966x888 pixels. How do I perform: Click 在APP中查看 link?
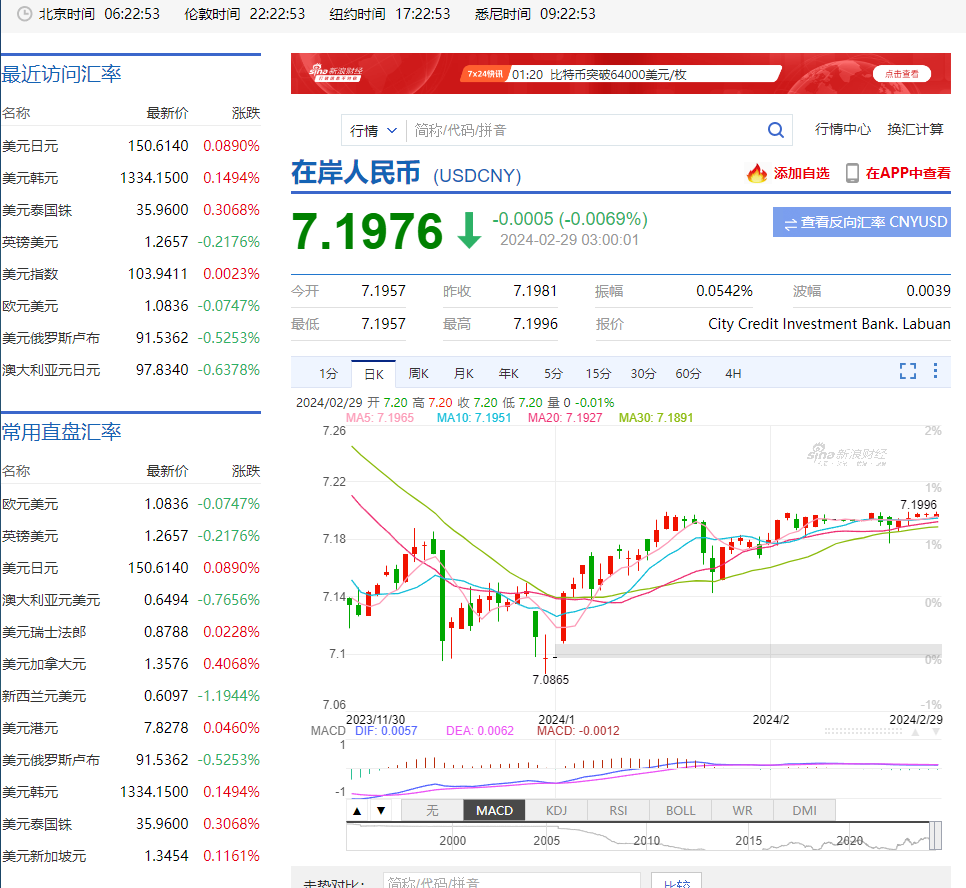[908, 173]
